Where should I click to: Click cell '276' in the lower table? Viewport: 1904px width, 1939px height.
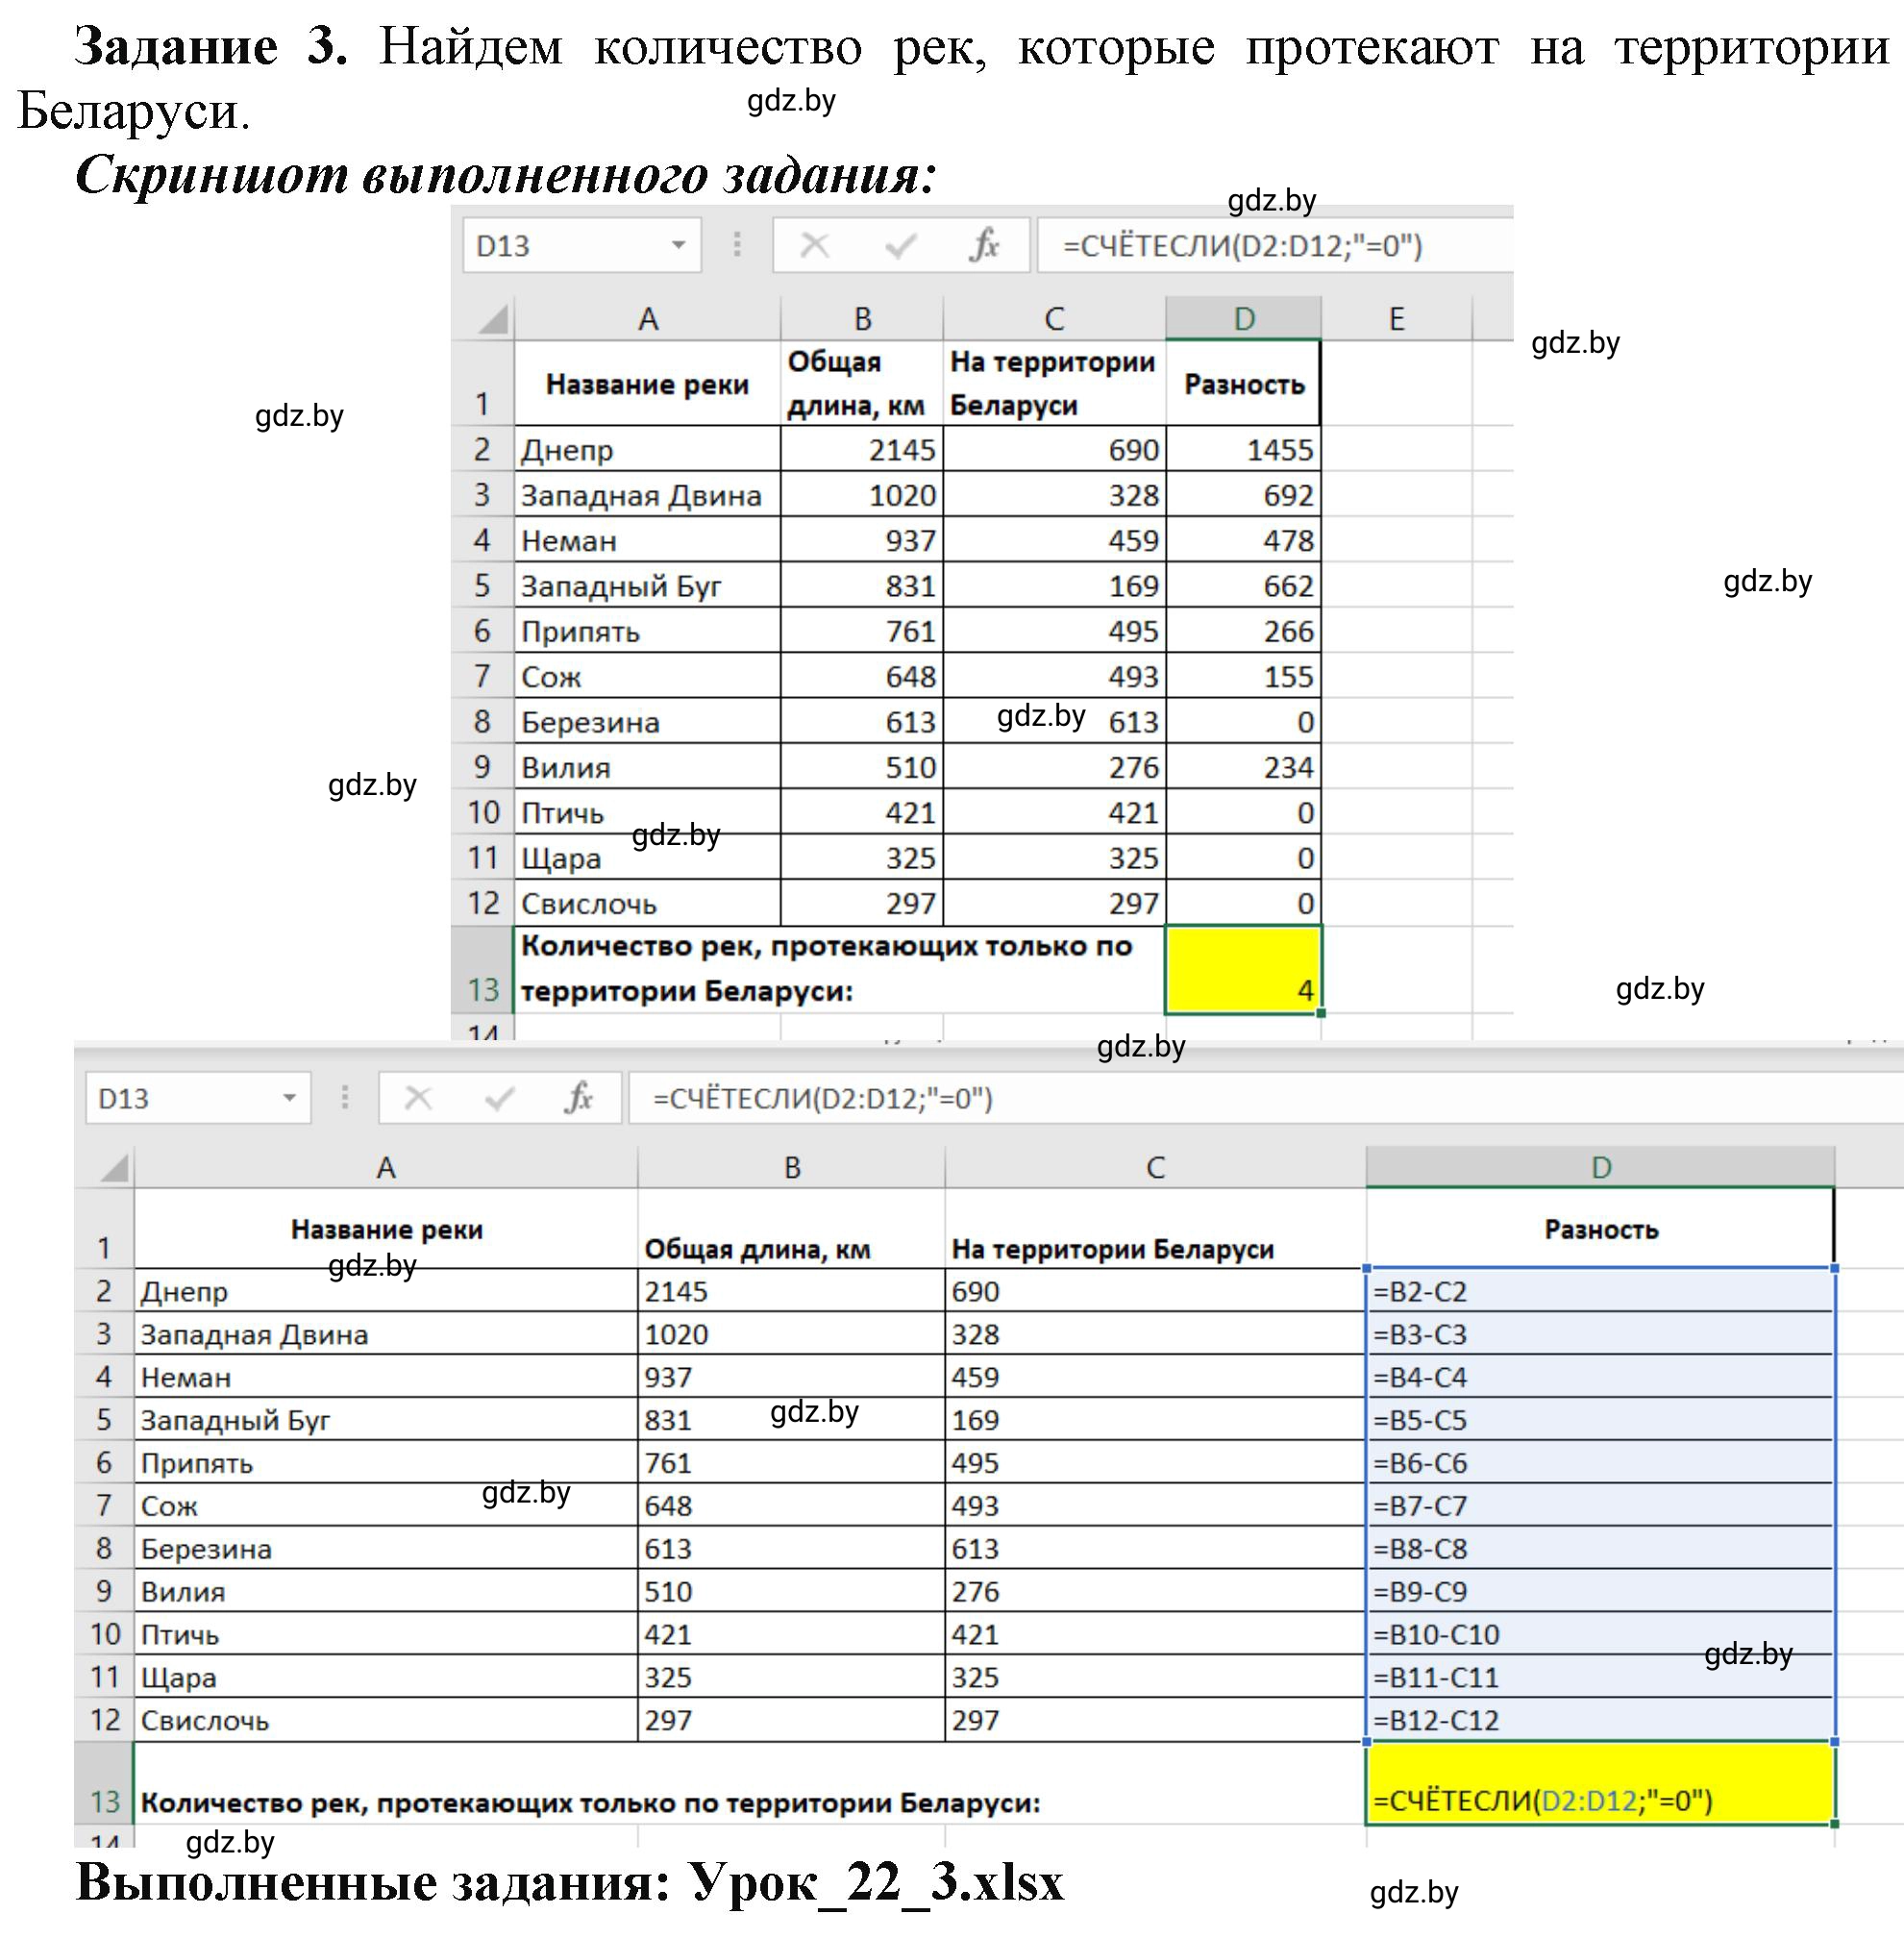pos(1155,1591)
